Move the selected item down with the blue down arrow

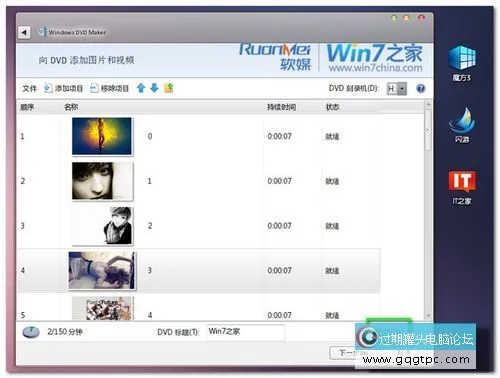click(x=154, y=88)
